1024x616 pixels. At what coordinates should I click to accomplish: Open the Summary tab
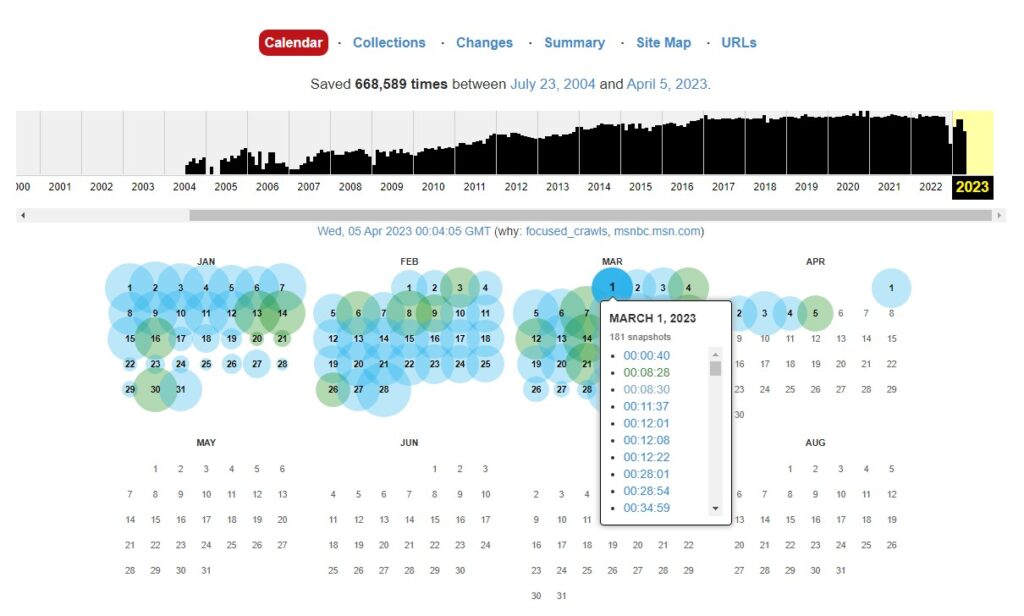pos(574,43)
